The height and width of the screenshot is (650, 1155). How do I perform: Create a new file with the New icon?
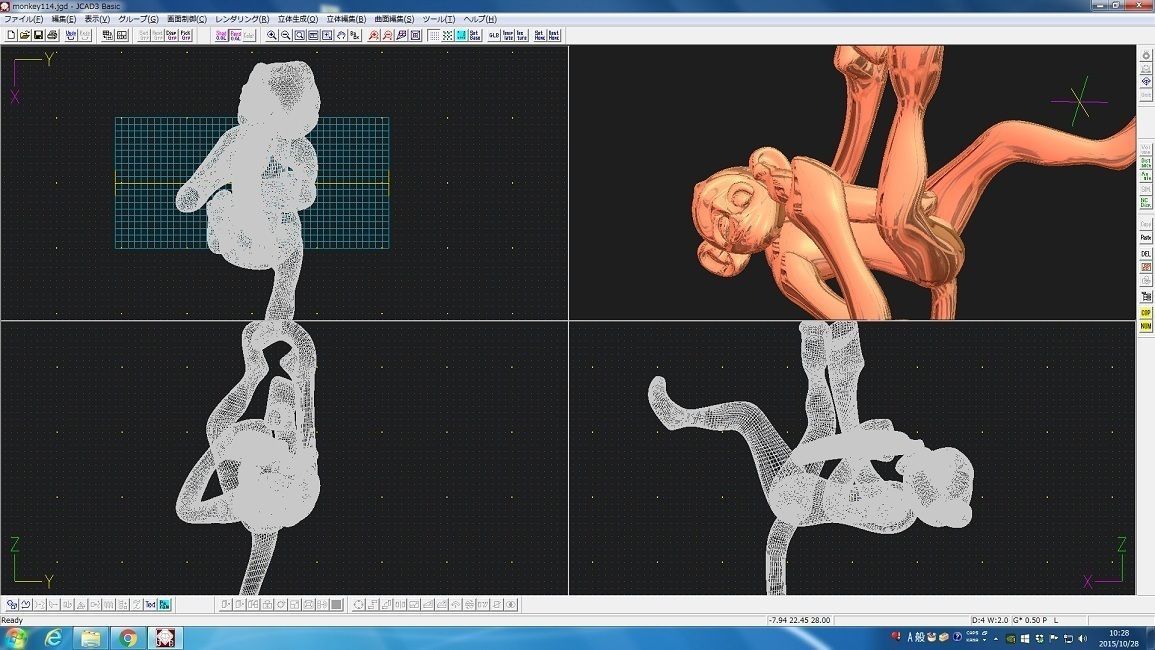[11, 35]
